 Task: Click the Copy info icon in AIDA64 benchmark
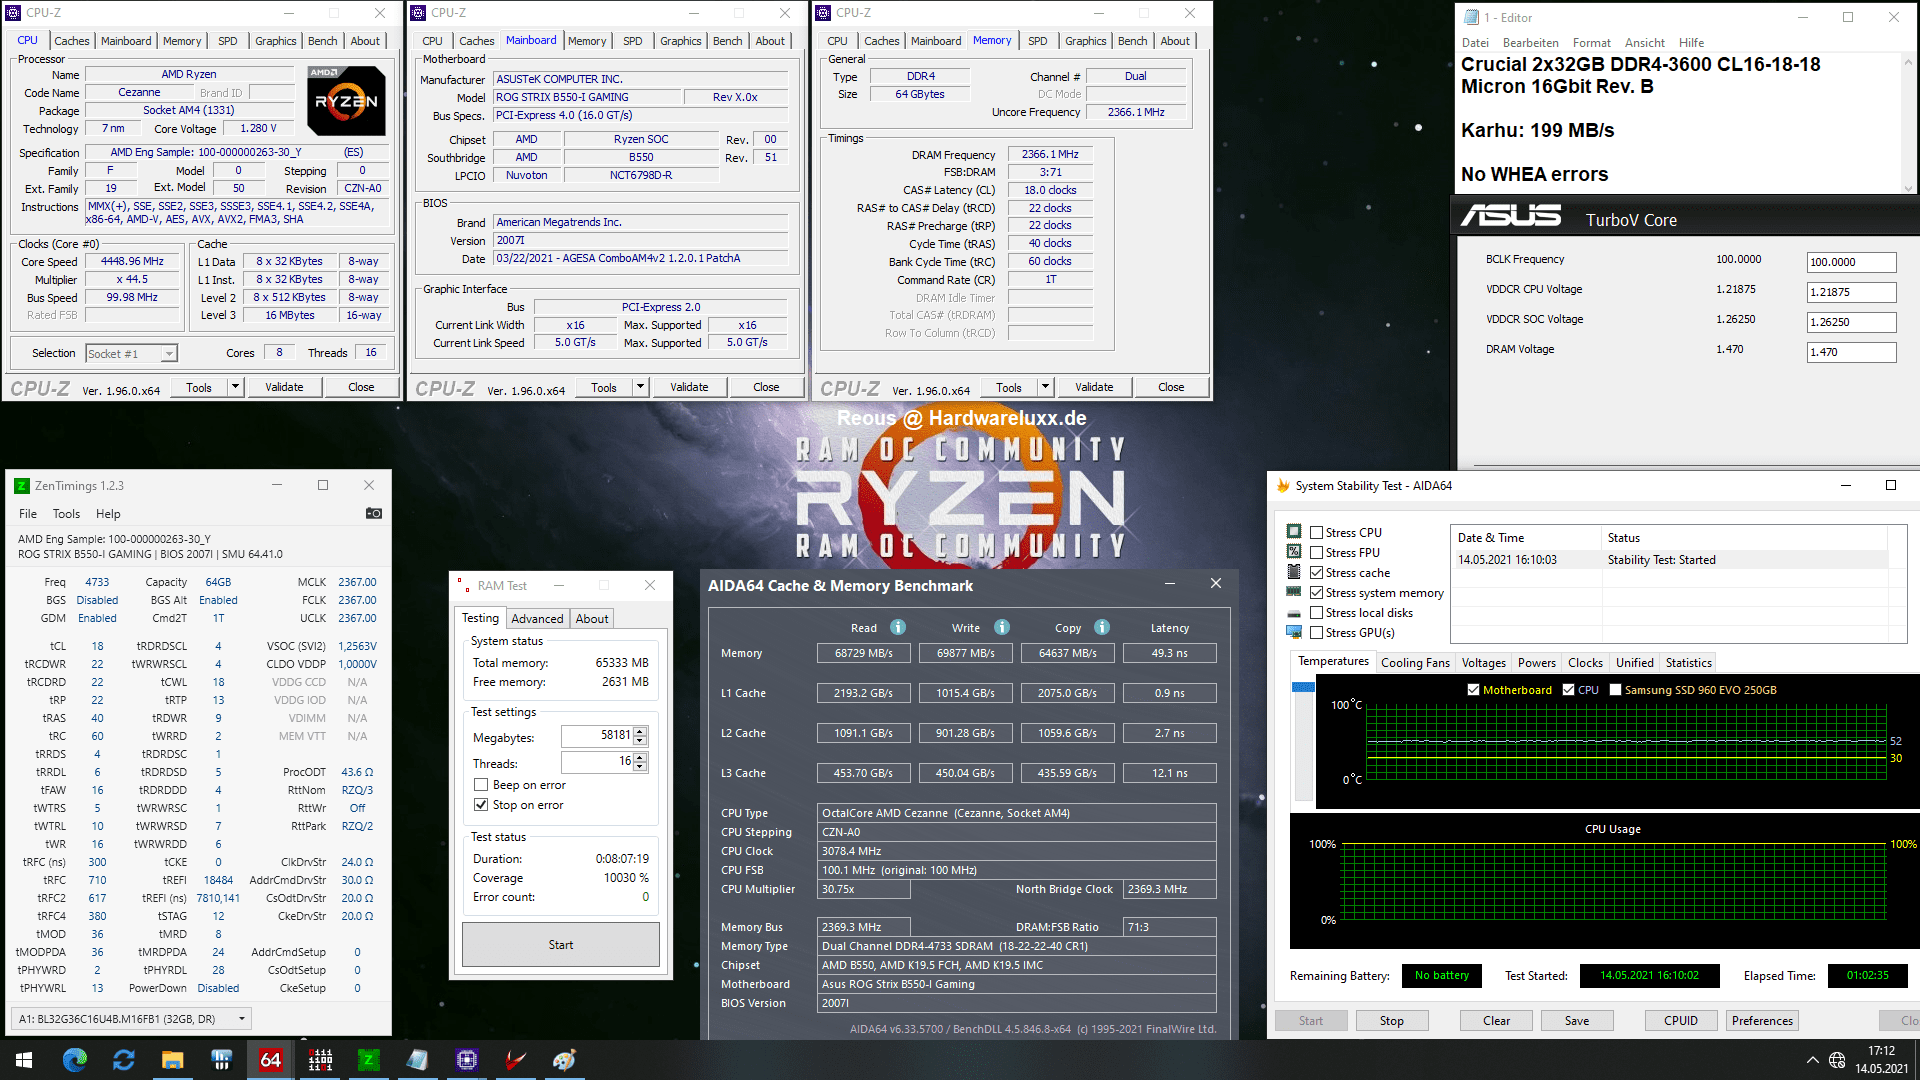(x=1102, y=627)
